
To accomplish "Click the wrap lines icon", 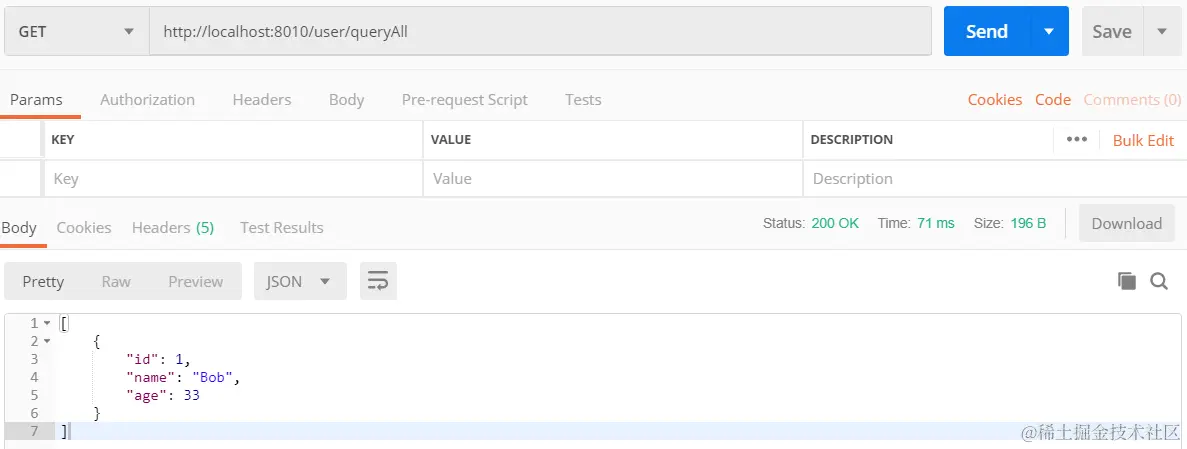I will [x=378, y=281].
